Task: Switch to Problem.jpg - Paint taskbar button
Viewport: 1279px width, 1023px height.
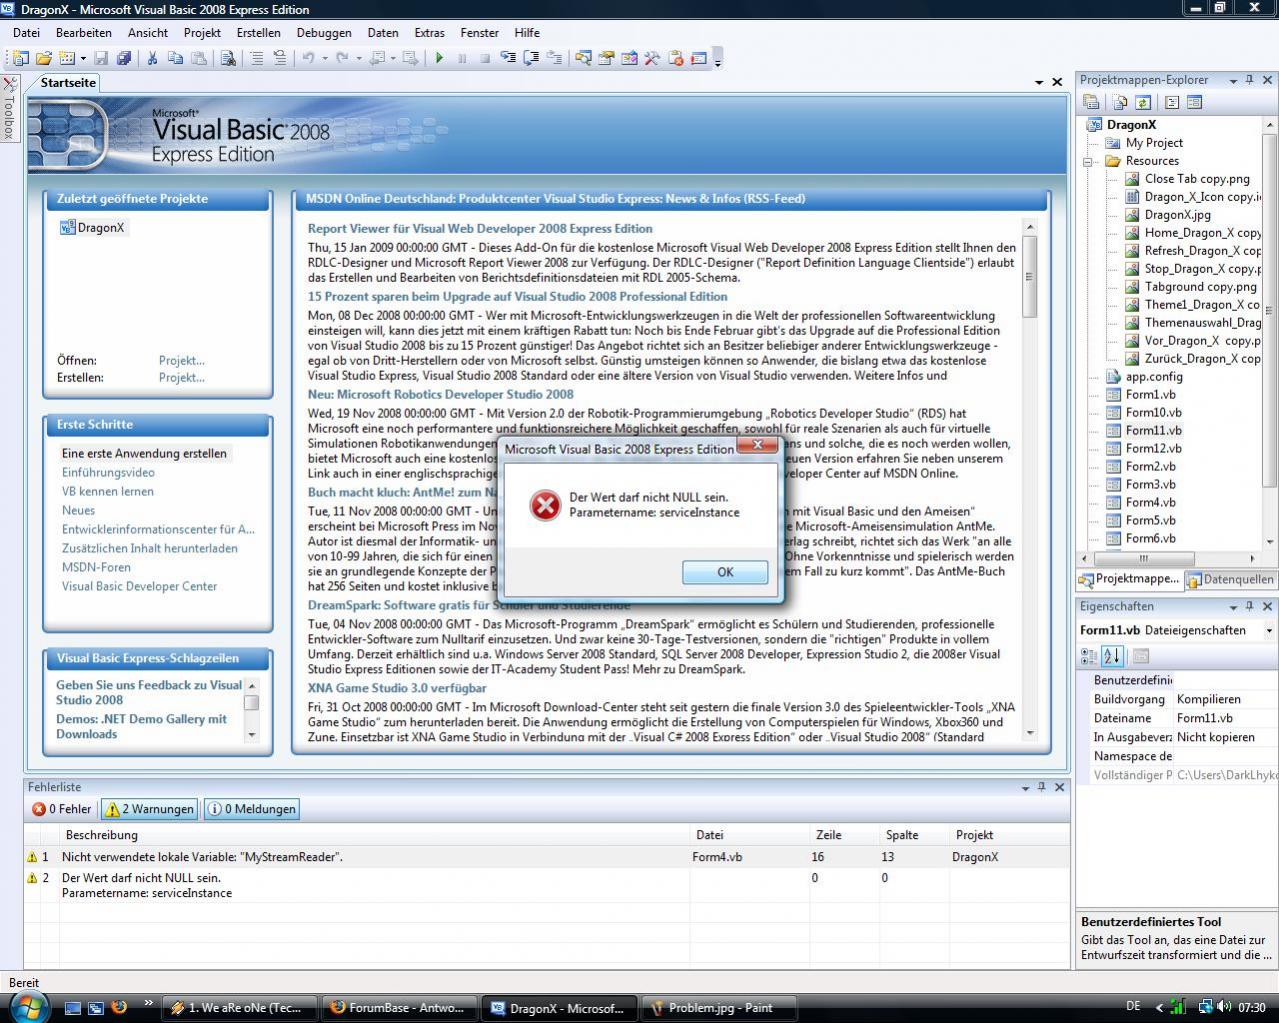Action: [x=718, y=1008]
